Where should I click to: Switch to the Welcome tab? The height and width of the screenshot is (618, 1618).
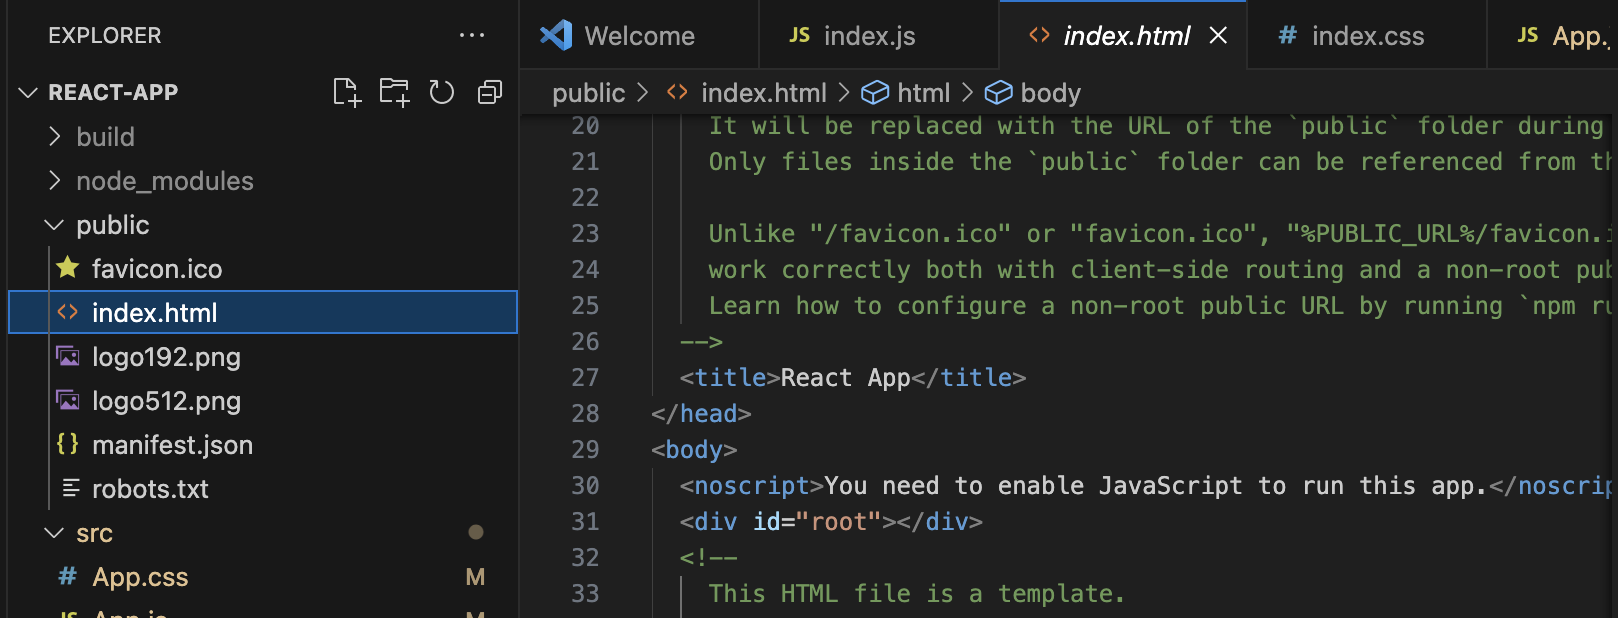(x=638, y=36)
